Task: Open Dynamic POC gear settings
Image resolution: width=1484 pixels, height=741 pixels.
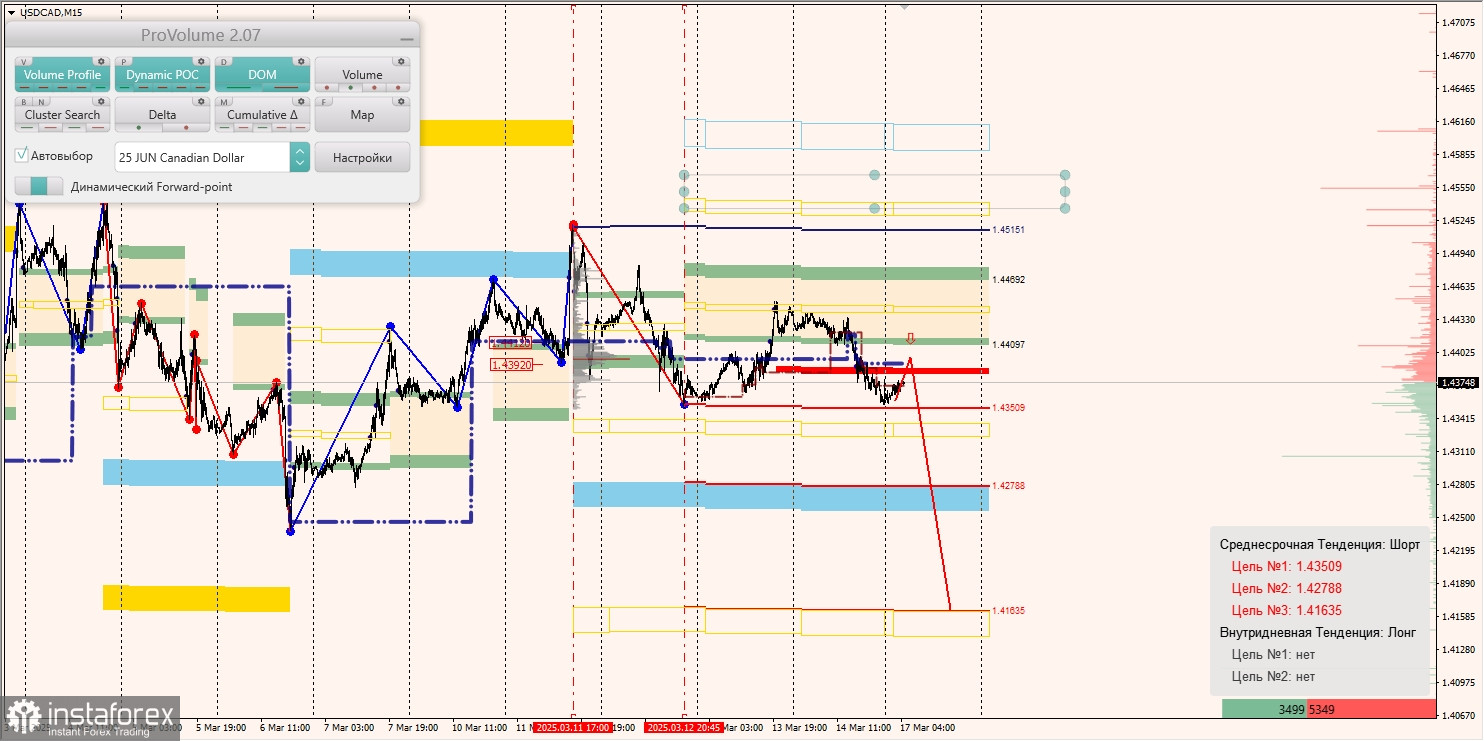Action: 201,62
